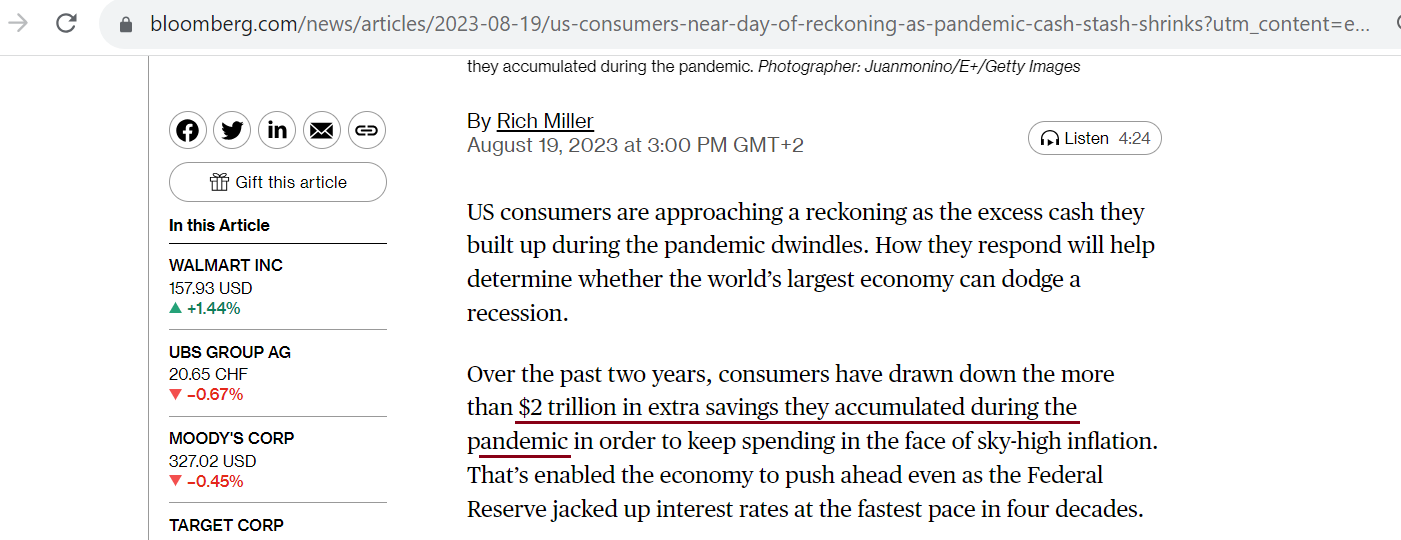Share article on Facebook
The width and height of the screenshot is (1401, 540).
click(188, 131)
